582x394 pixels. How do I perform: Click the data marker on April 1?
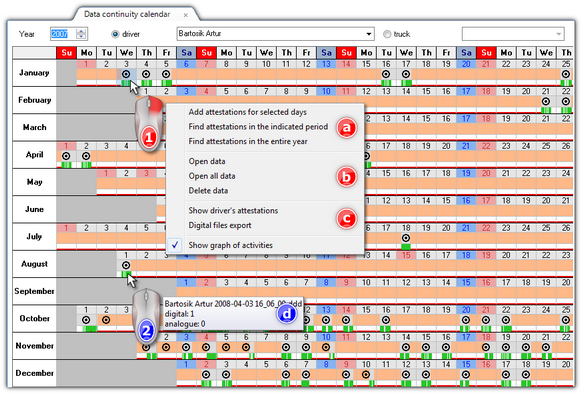click(66, 156)
